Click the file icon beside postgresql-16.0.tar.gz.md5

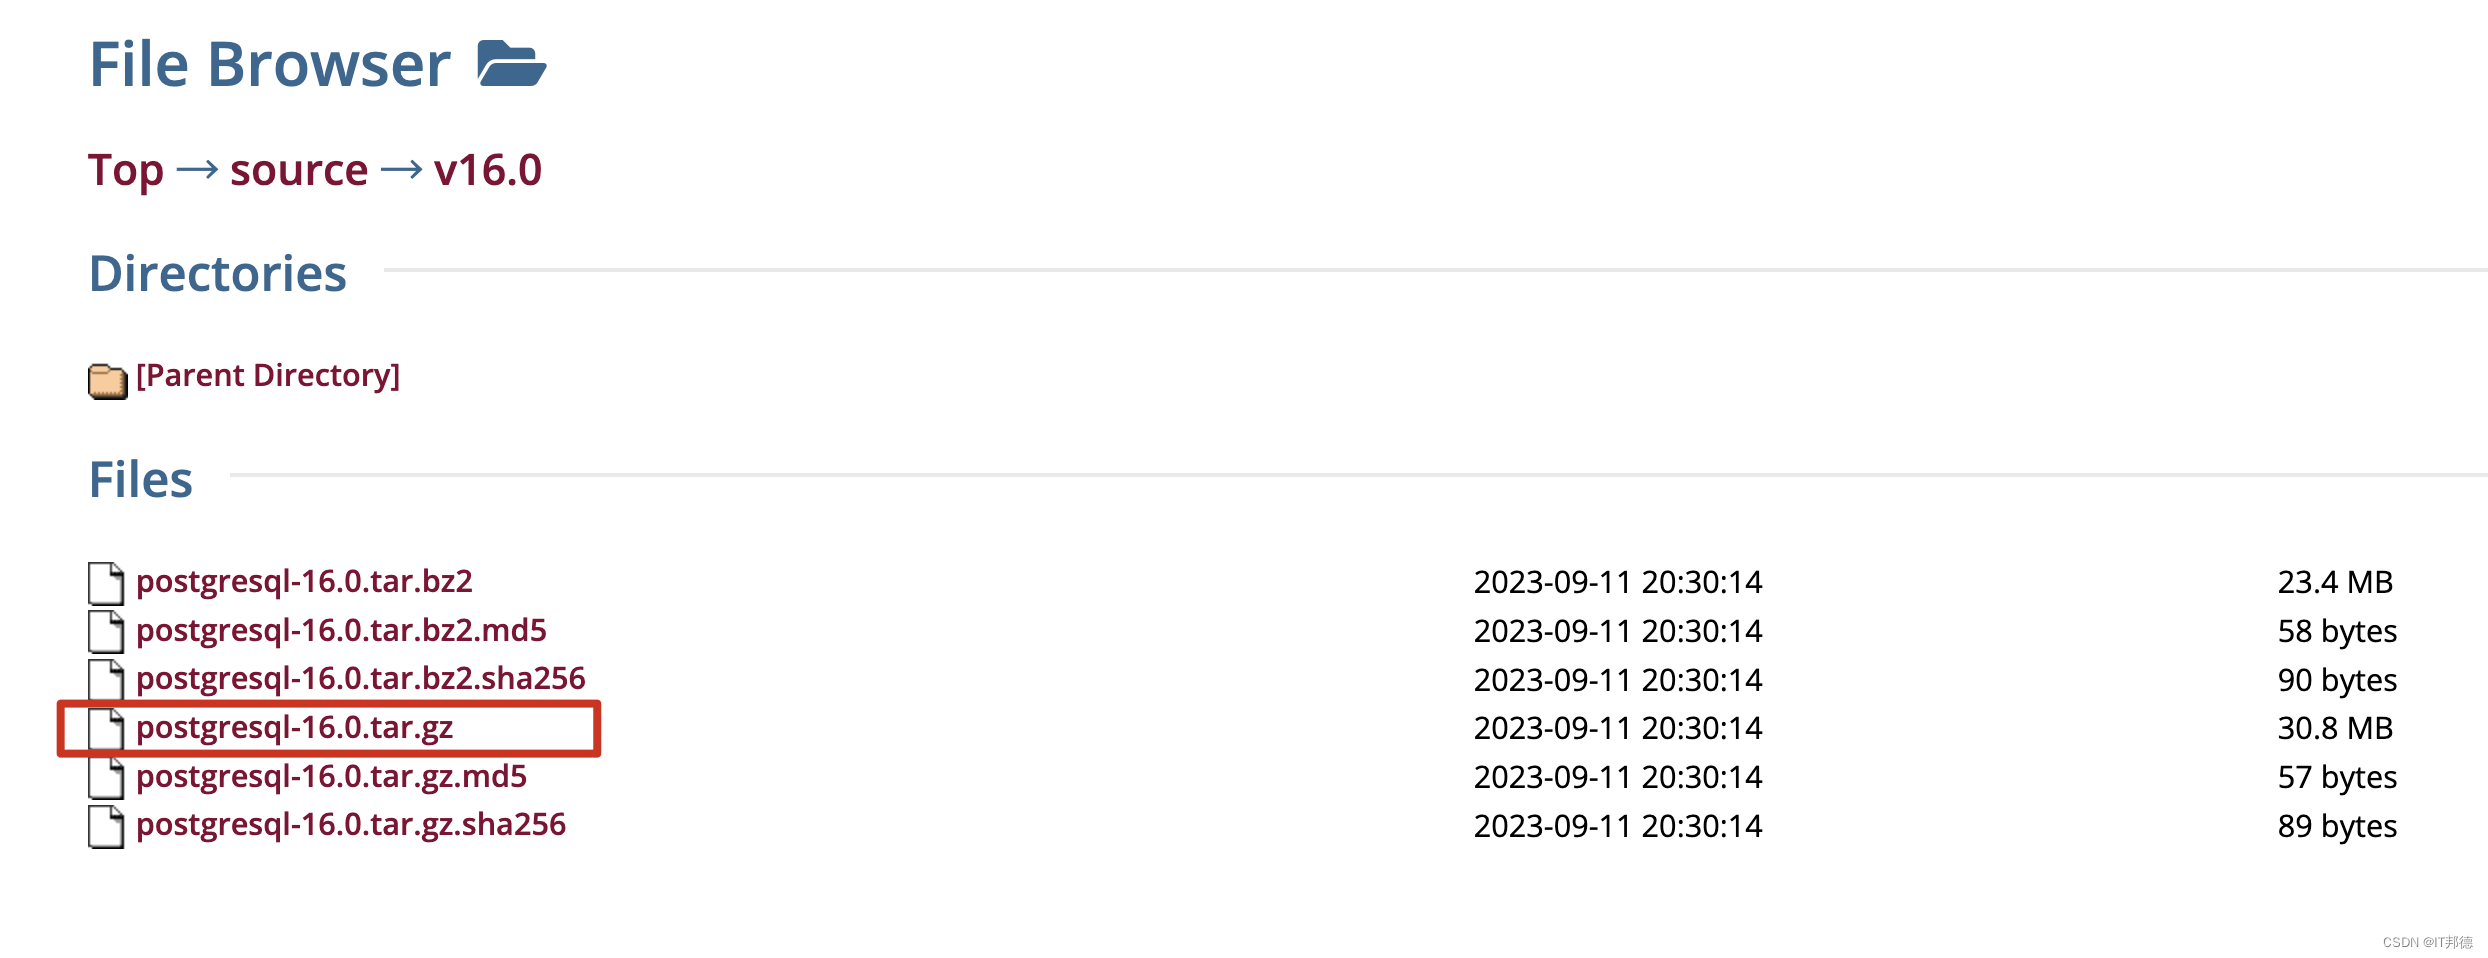(x=104, y=778)
